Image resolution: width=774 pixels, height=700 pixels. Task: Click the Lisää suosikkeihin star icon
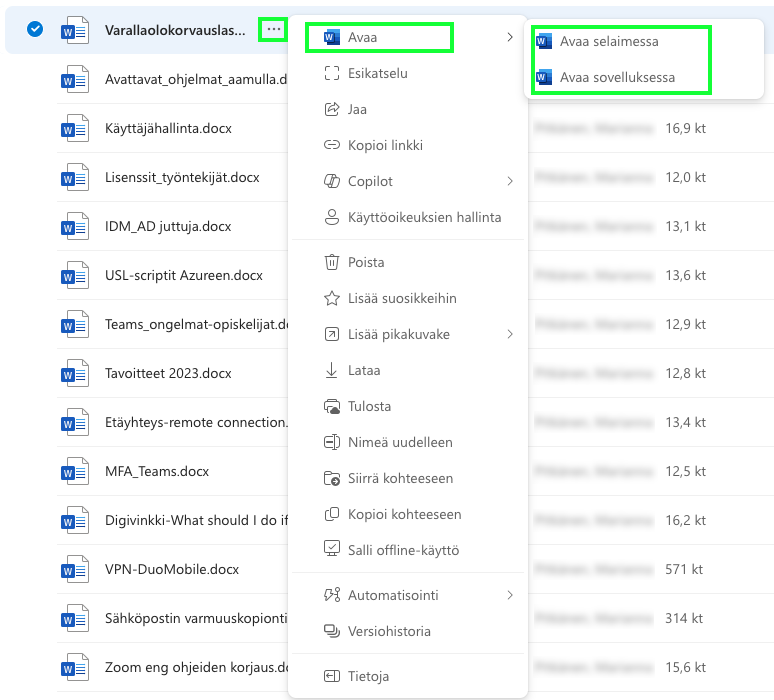coord(332,298)
